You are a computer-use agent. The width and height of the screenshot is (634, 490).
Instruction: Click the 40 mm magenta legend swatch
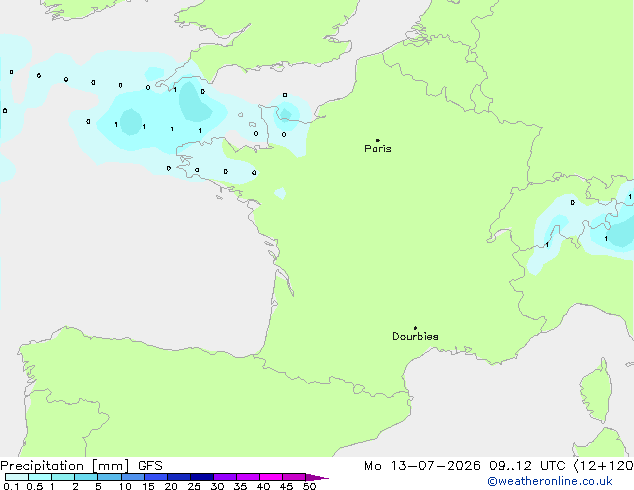pyautogui.click(x=271, y=477)
